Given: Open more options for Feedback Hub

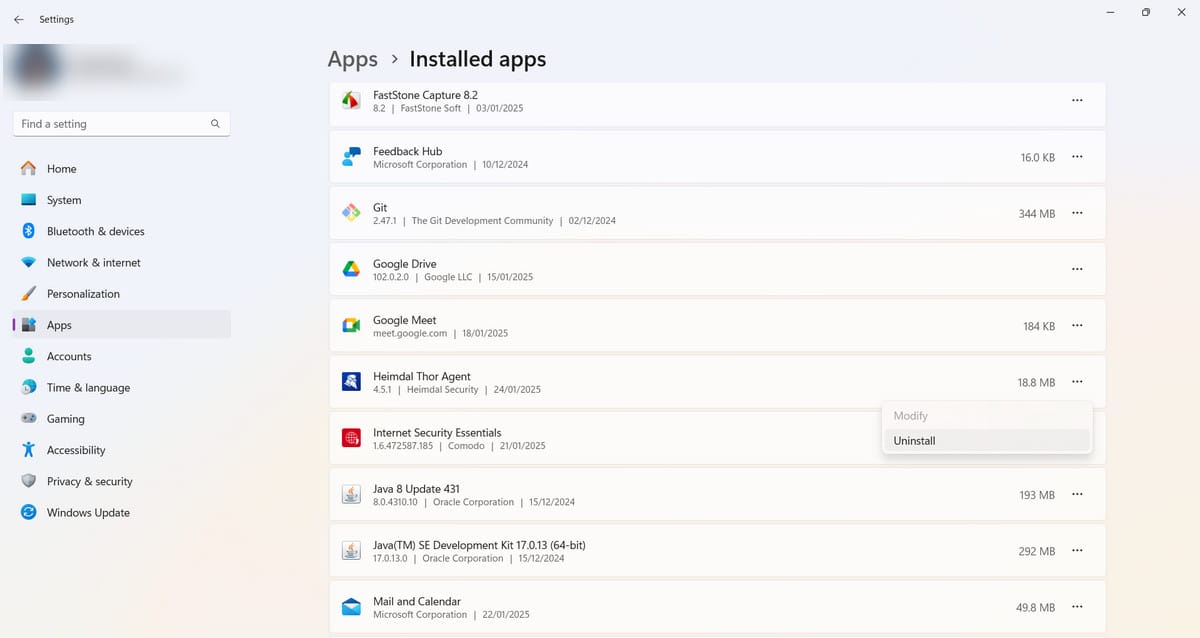Looking at the screenshot, I should (1077, 157).
